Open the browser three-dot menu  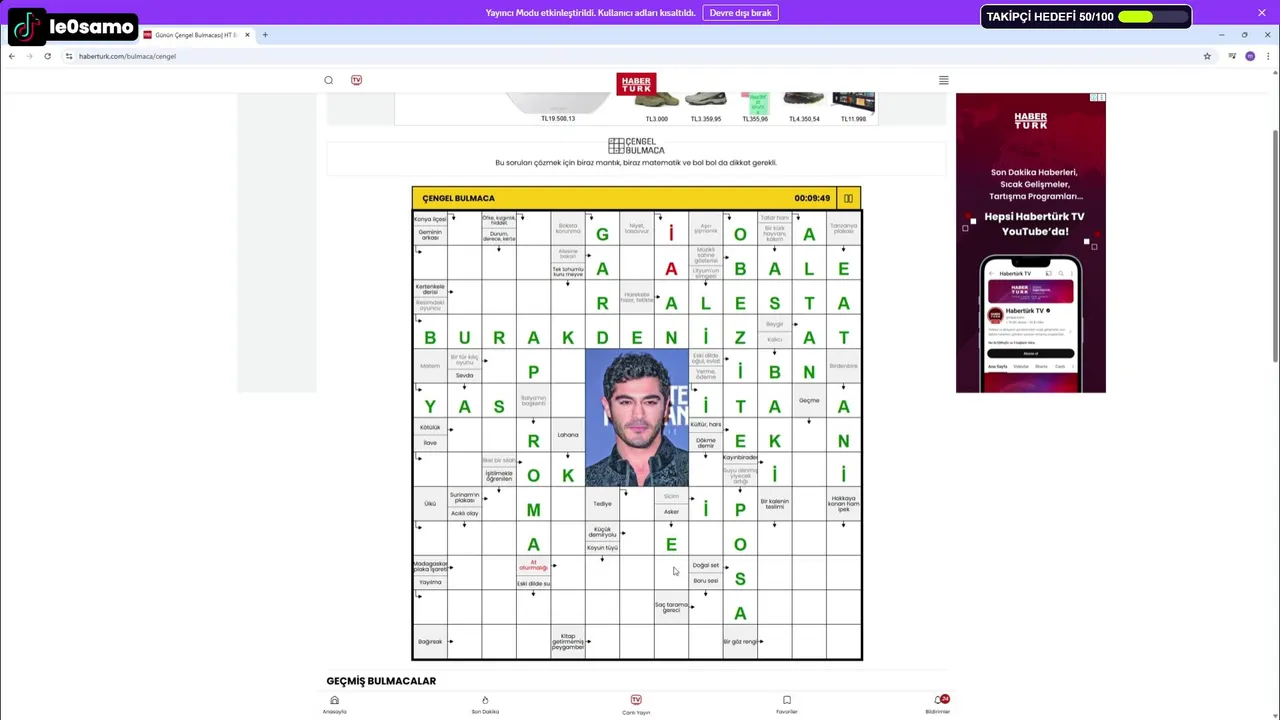[1268, 56]
